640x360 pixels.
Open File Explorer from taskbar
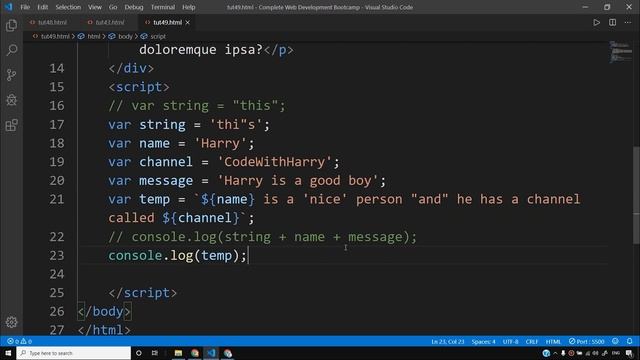click(x=178, y=353)
